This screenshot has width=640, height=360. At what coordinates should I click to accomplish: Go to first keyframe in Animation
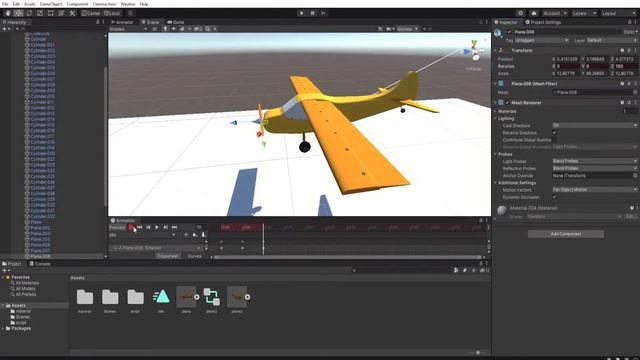[140, 227]
